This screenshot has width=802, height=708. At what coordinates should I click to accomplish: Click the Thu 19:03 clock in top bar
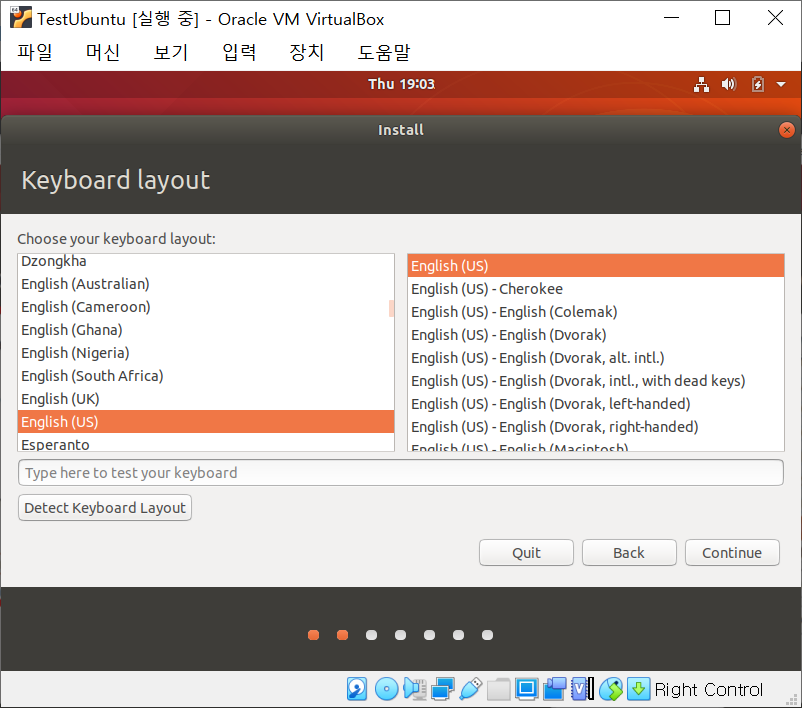pos(402,84)
